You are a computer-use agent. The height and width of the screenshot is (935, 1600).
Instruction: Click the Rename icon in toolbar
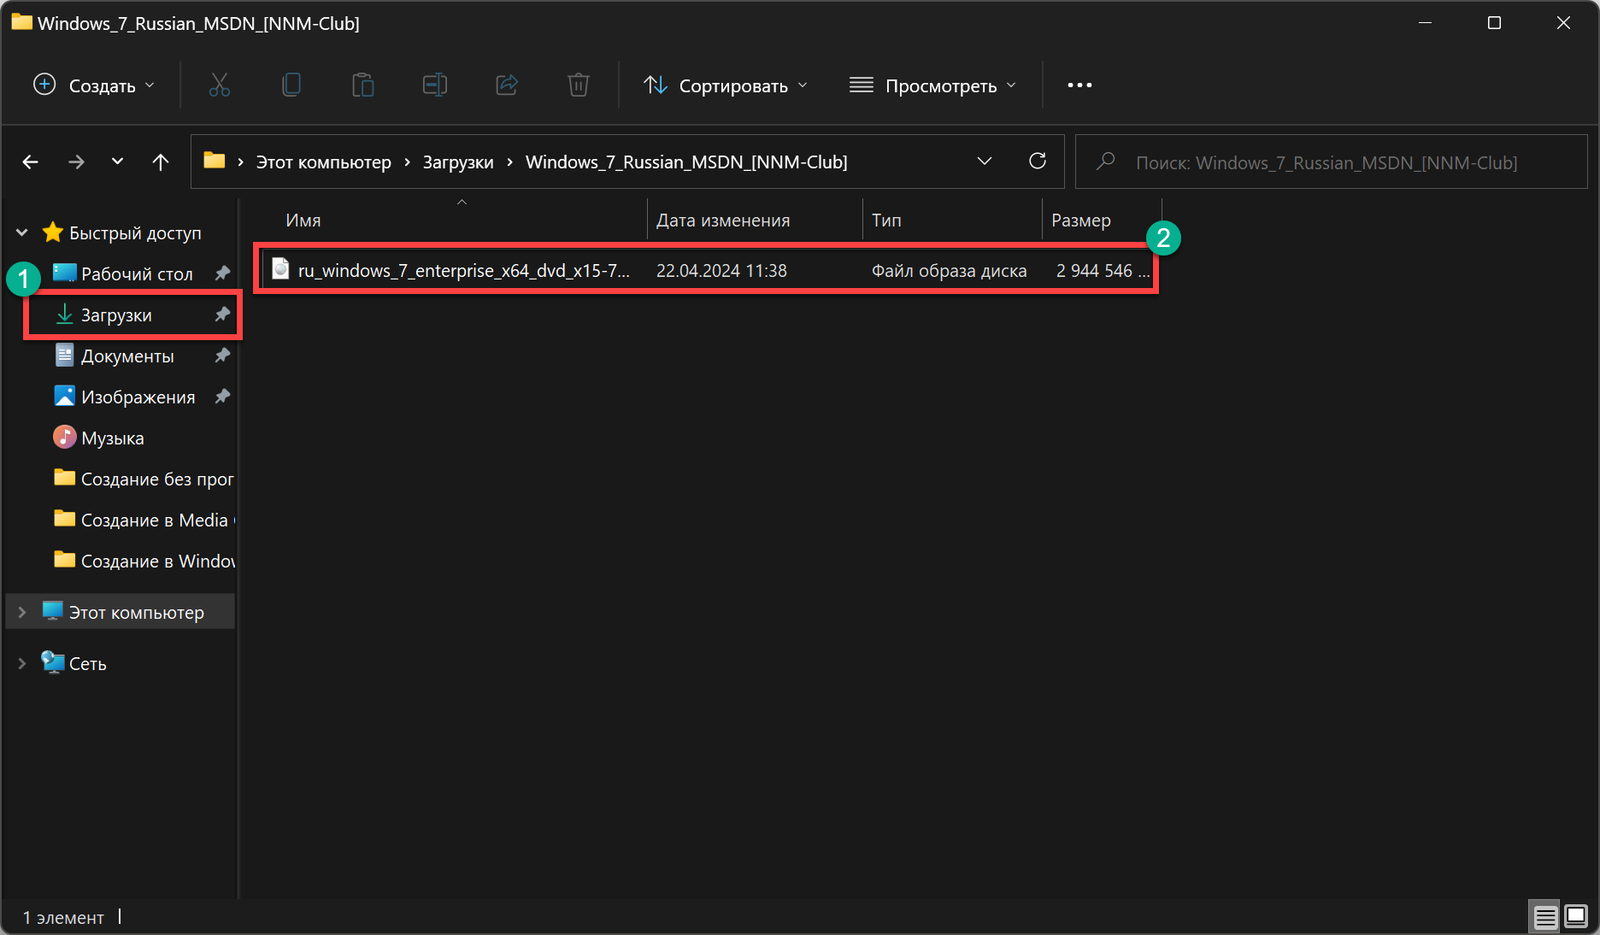435,85
